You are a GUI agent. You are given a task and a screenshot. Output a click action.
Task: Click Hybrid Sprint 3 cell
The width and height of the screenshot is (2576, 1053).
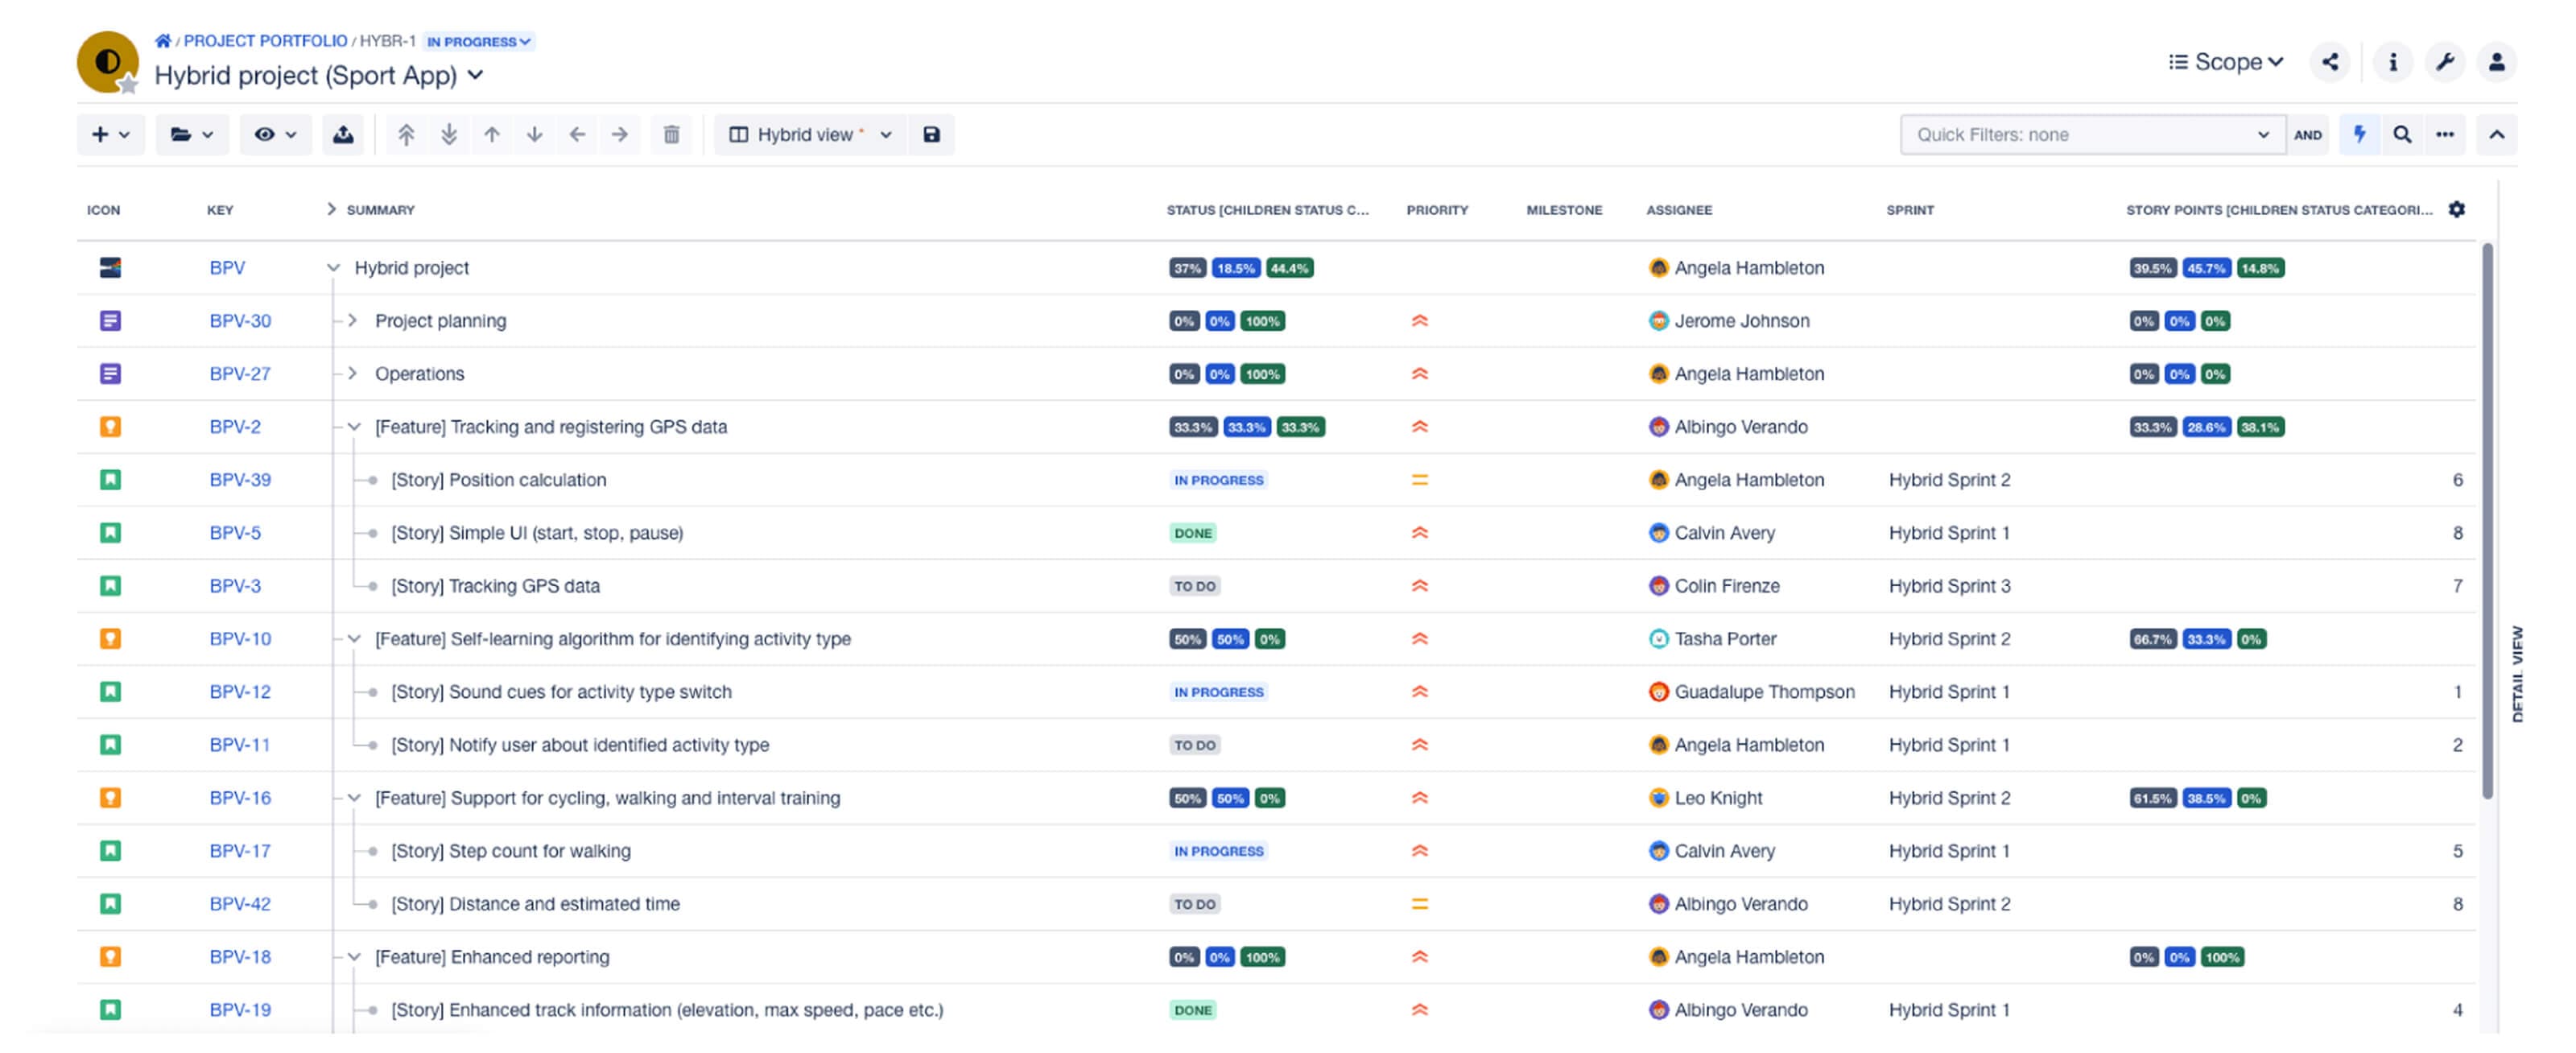[1949, 586]
